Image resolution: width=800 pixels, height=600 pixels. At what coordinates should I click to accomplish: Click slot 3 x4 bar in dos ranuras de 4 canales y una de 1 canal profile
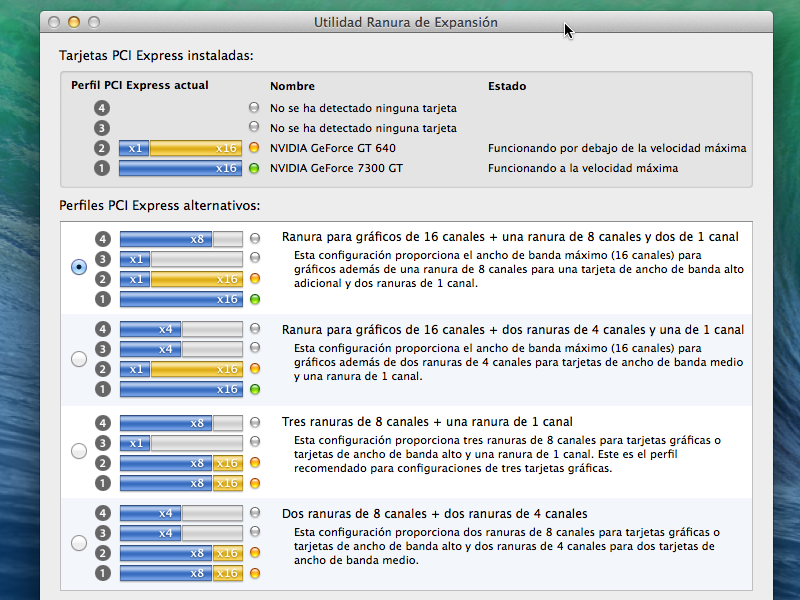(x=181, y=349)
